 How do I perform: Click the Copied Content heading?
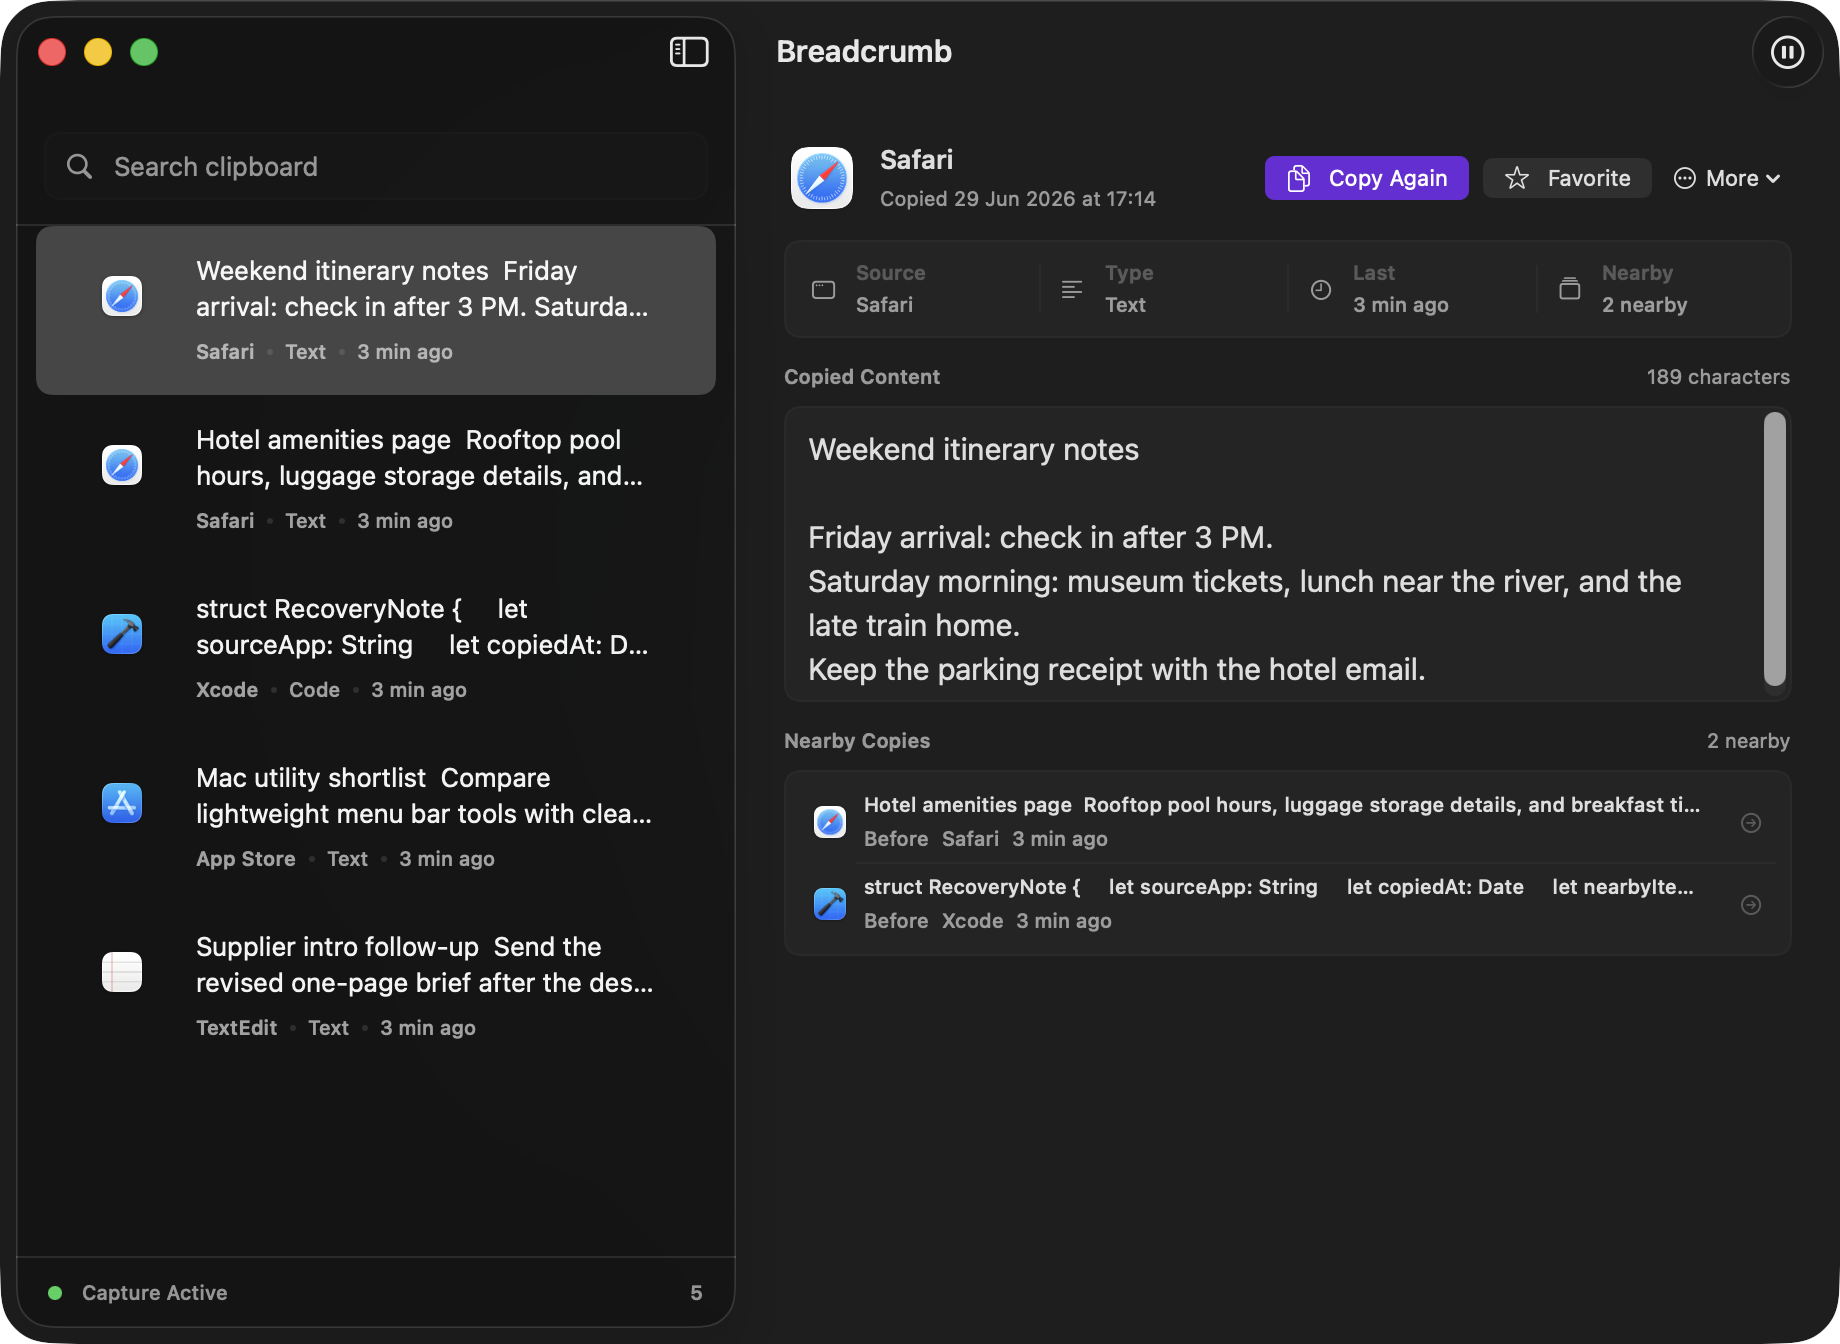(862, 377)
